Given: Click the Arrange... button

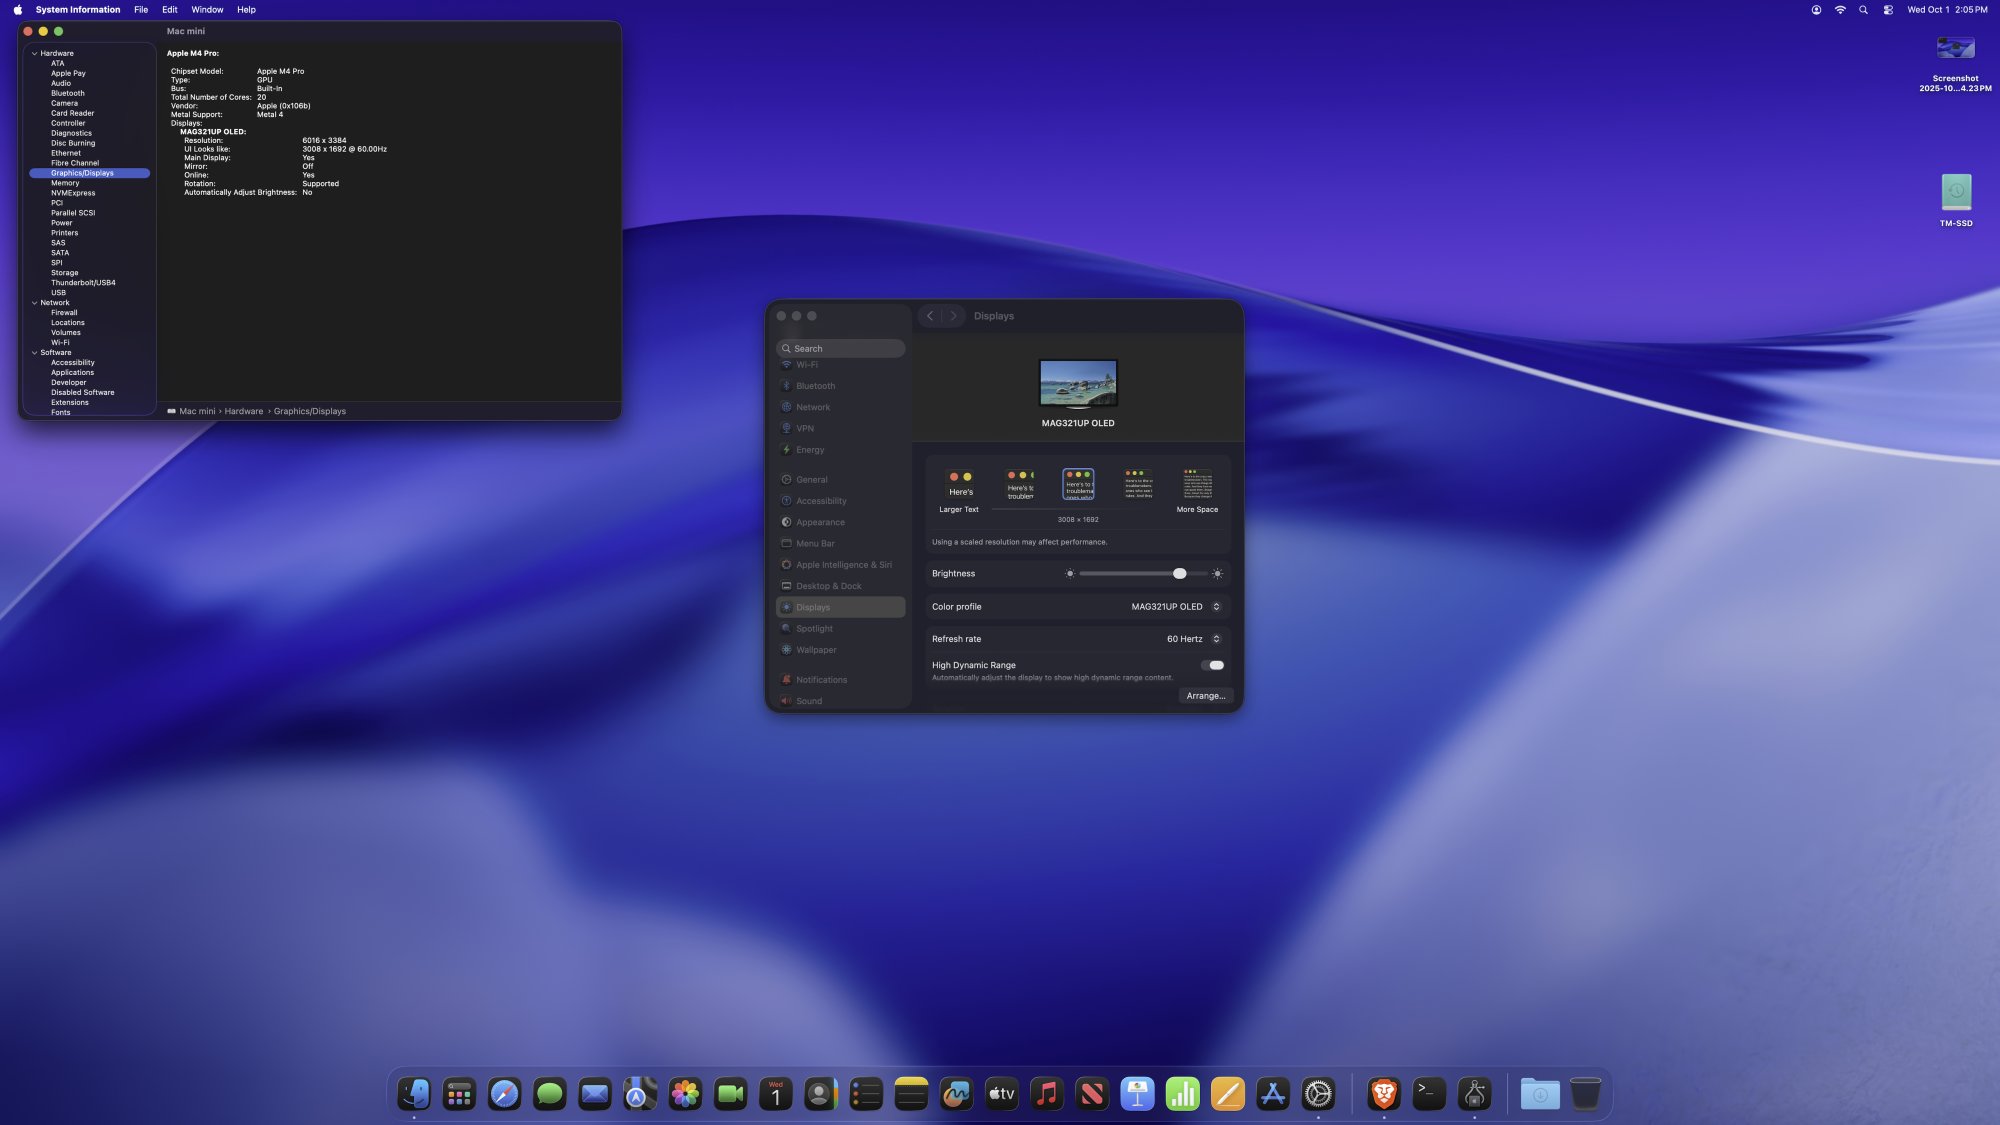Looking at the screenshot, I should pos(1205,696).
